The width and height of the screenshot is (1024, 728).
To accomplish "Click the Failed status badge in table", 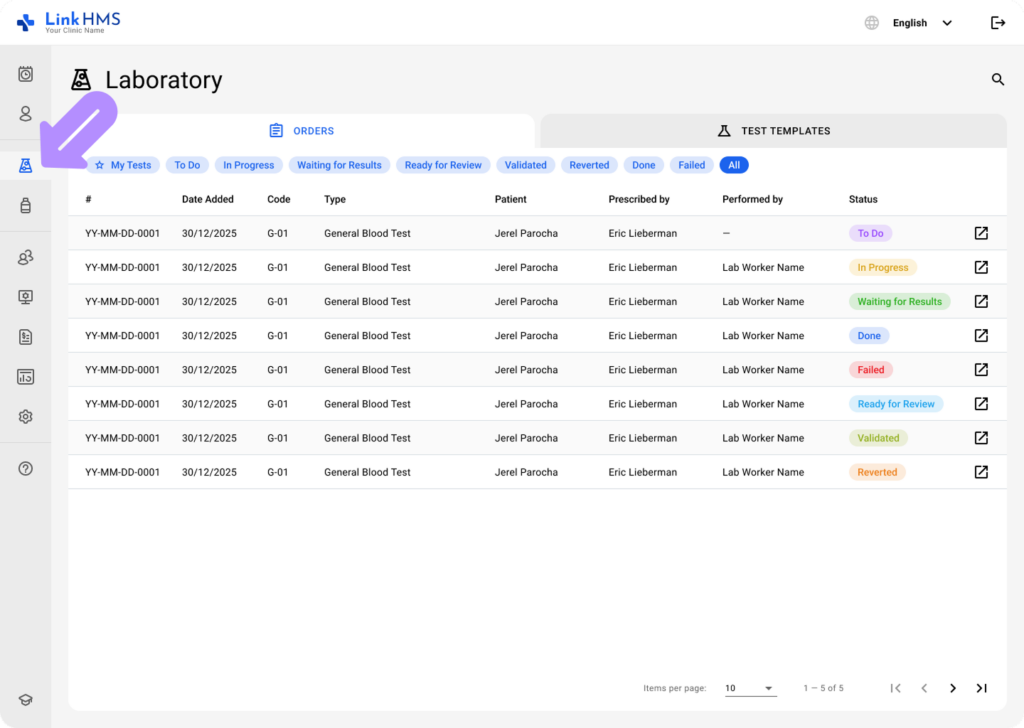I will pyautogui.click(x=870, y=370).
